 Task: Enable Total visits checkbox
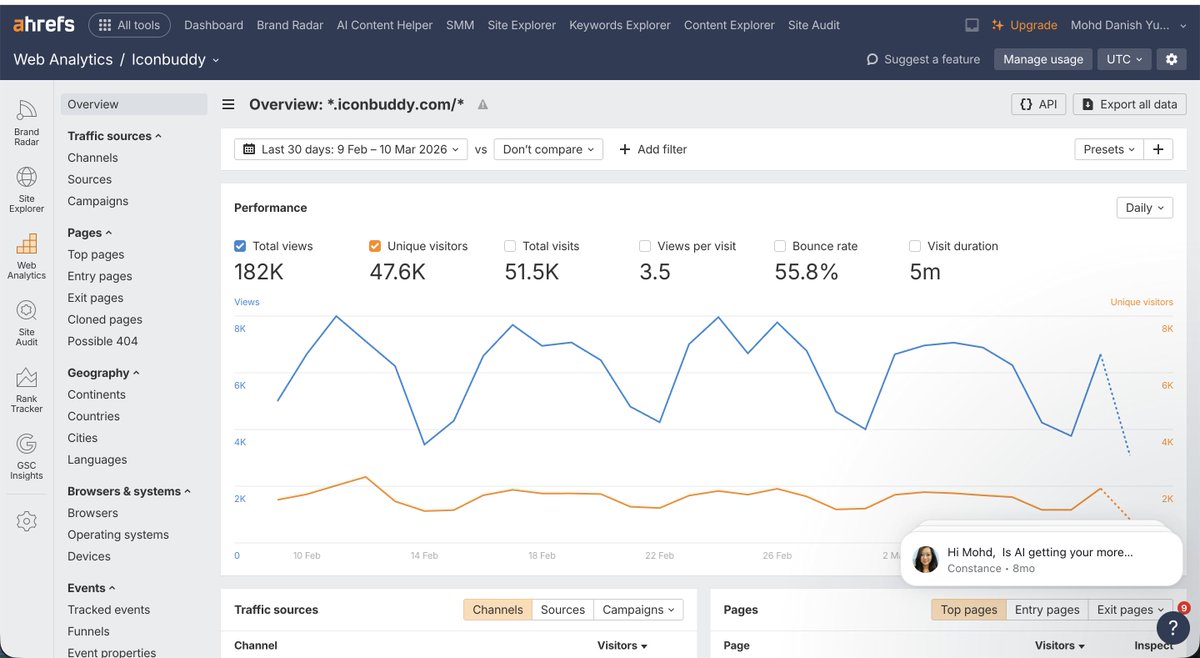(x=510, y=246)
